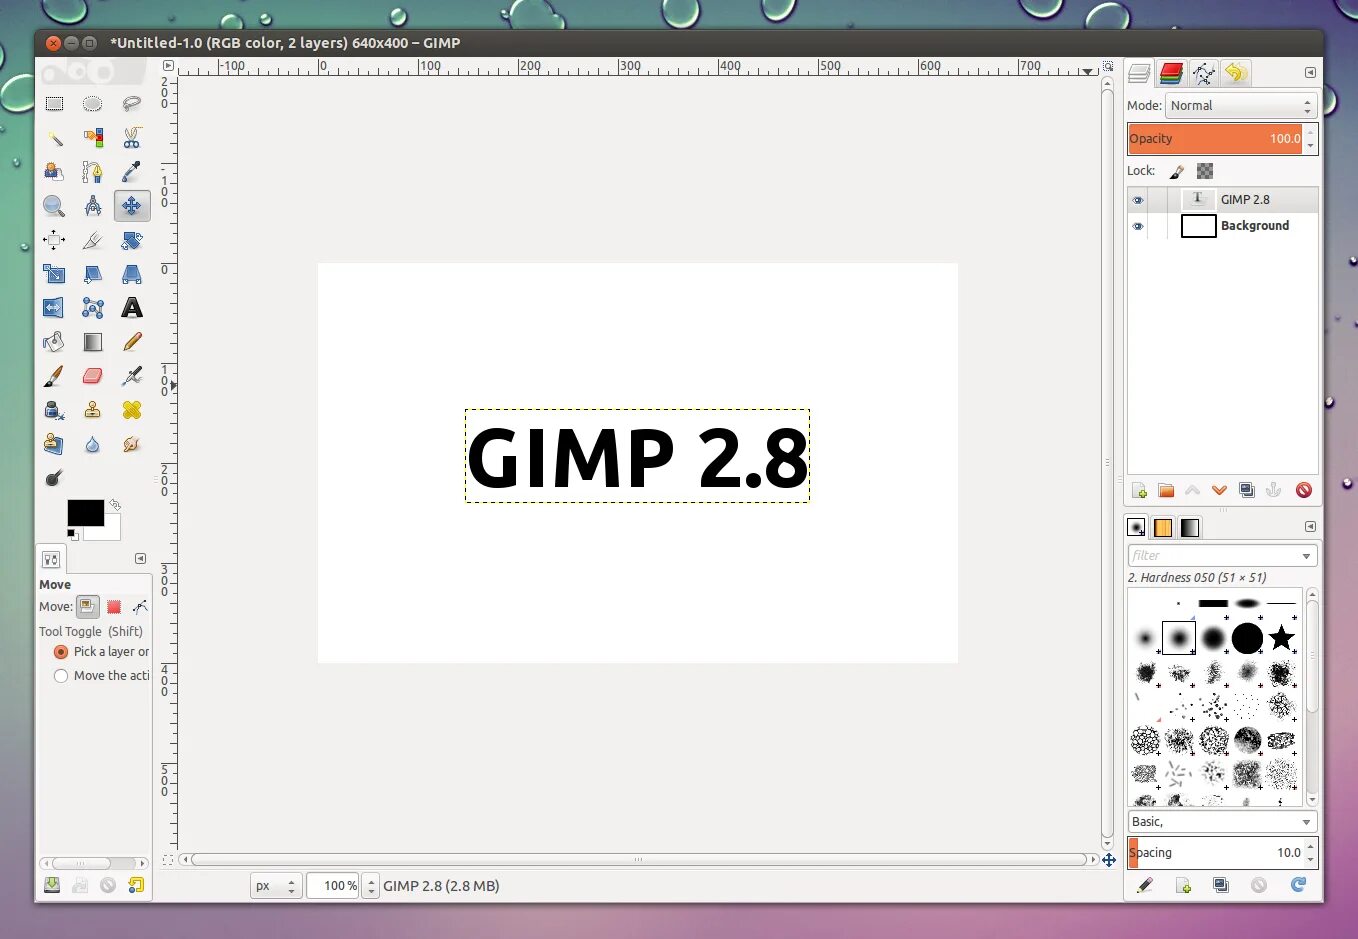Viewport: 1358px width, 939px height.
Task: Select the Cage Transform tool
Action: pos(93,308)
